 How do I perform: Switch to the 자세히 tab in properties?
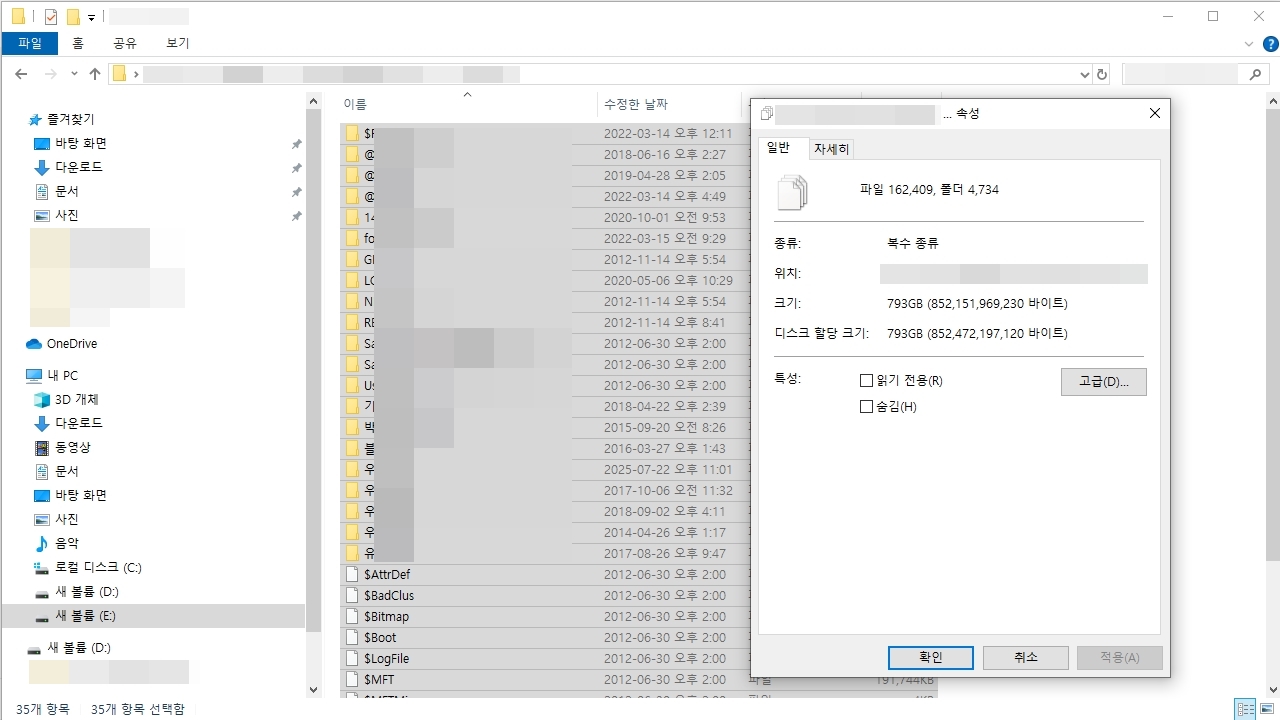pos(831,149)
